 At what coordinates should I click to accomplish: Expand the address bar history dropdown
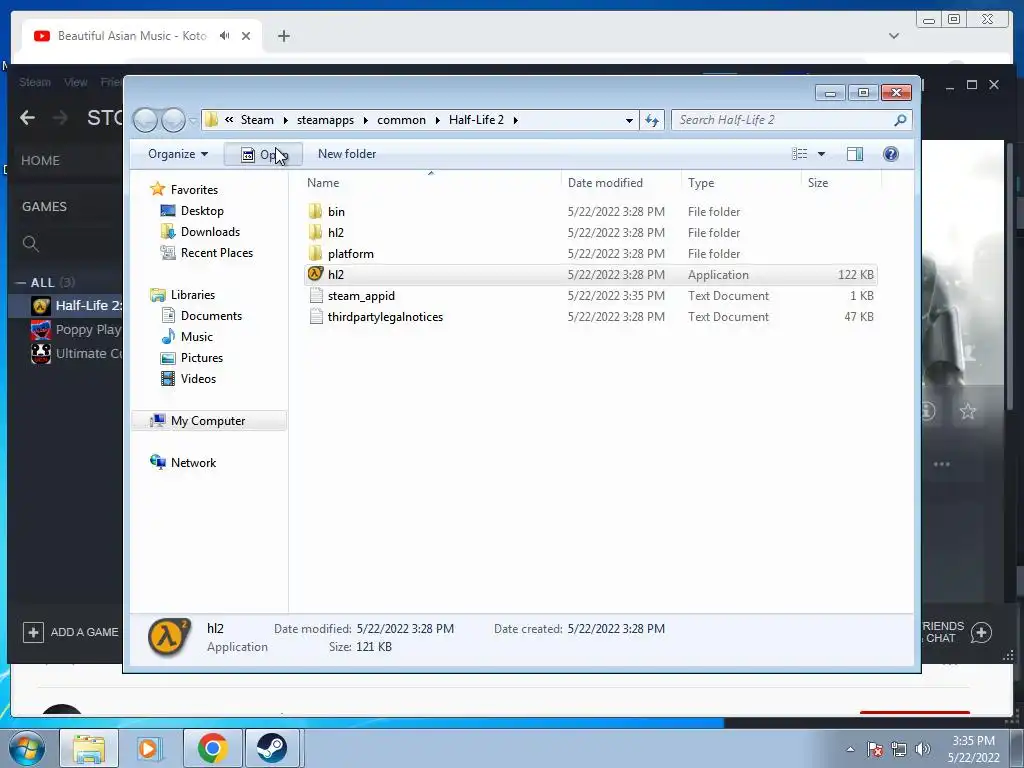[629, 121]
